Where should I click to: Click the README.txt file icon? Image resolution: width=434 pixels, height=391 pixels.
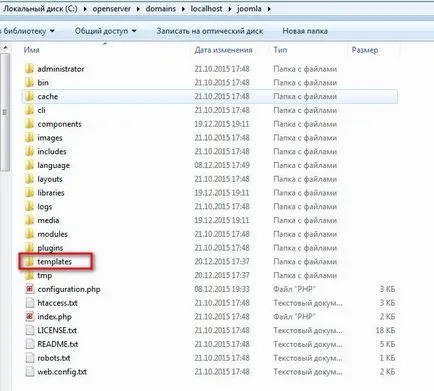[30, 344]
